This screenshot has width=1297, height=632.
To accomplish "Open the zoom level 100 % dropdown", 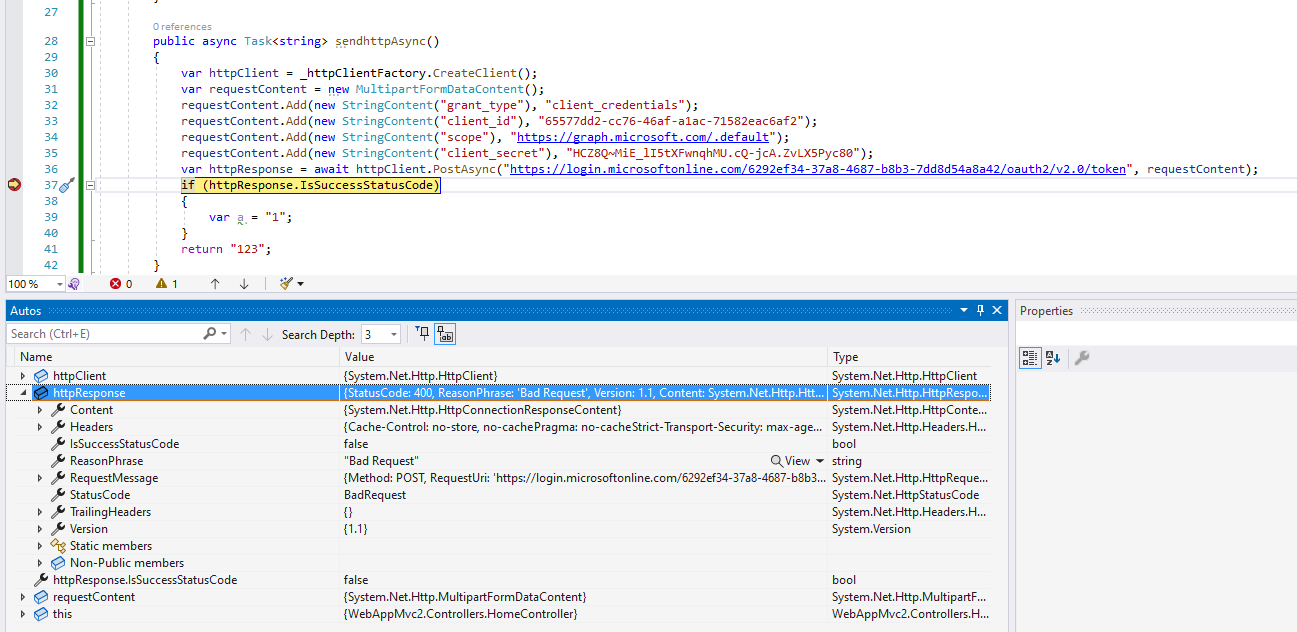I will 60,284.
